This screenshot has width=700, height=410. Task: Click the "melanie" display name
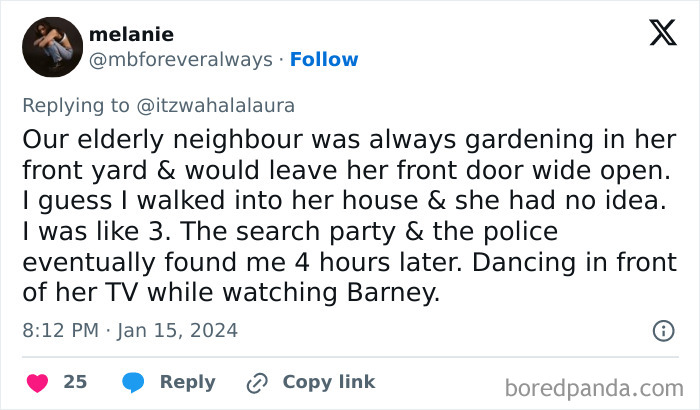point(131,35)
